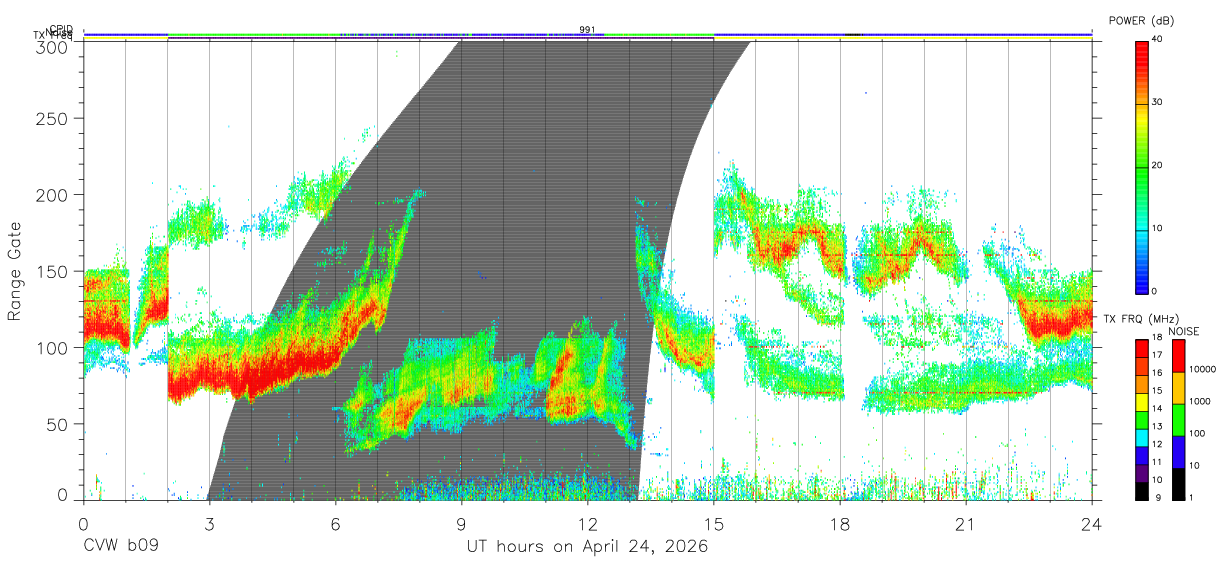Click the "Range Gate" y-axis title
Image resolution: width=1228 pixels, height=567 pixels.
pyautogui.click(x=16, y=271)
